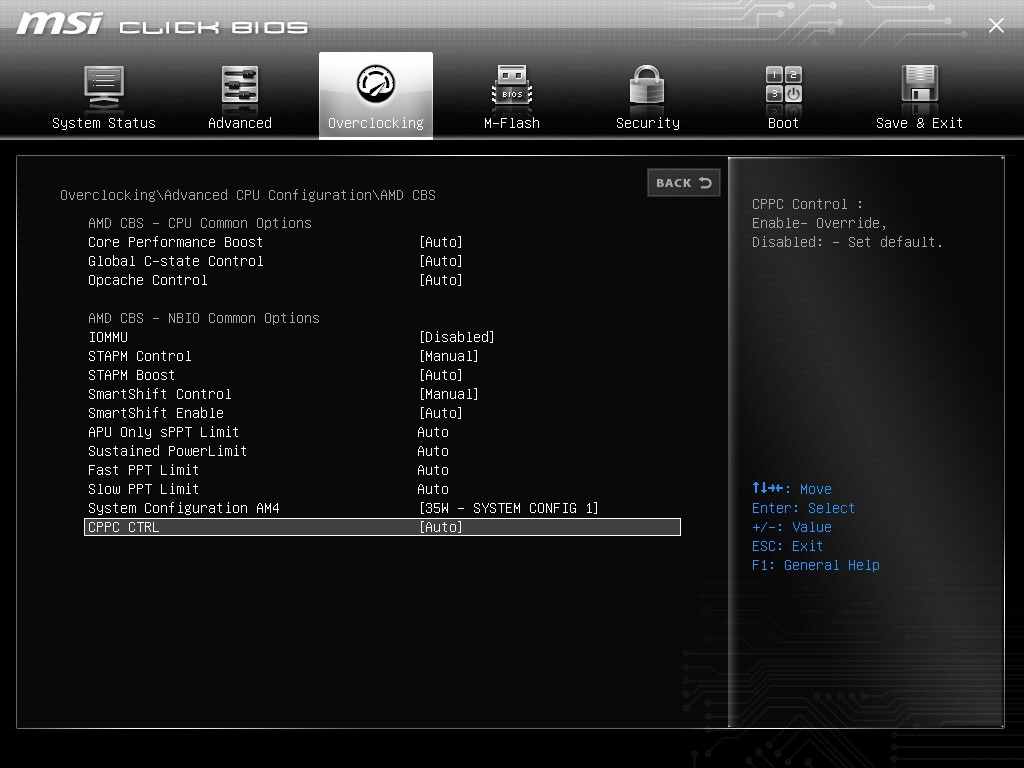The width and height of the screenshot is (1024, 768).
Task: Click the AMD CBS breadcrumb path text
Action: pos(248,195)
